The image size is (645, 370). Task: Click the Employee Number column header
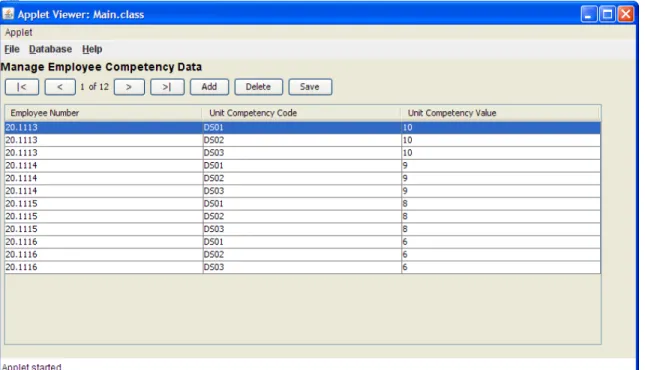tap(103, 113)
